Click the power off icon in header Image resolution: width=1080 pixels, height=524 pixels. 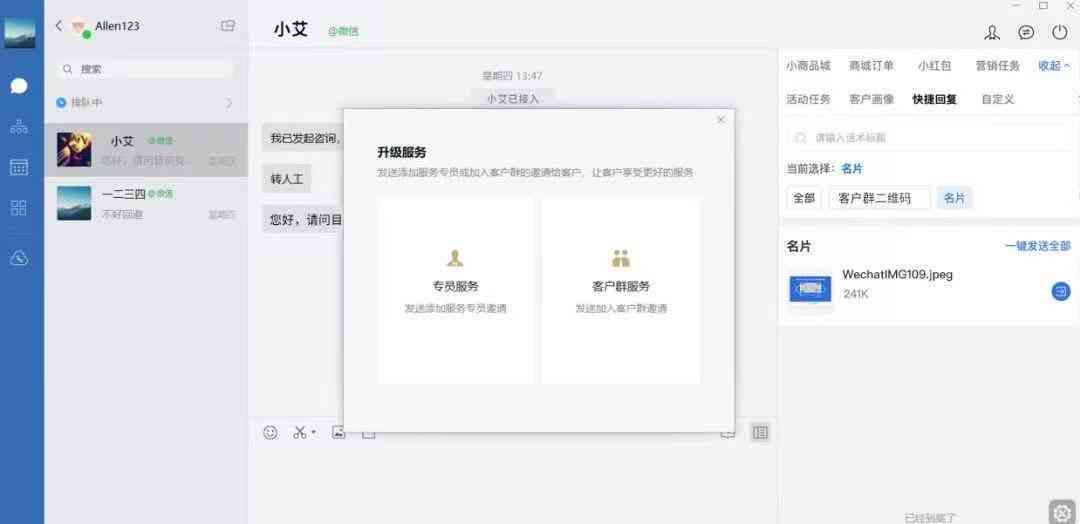tap(1060, 32)
